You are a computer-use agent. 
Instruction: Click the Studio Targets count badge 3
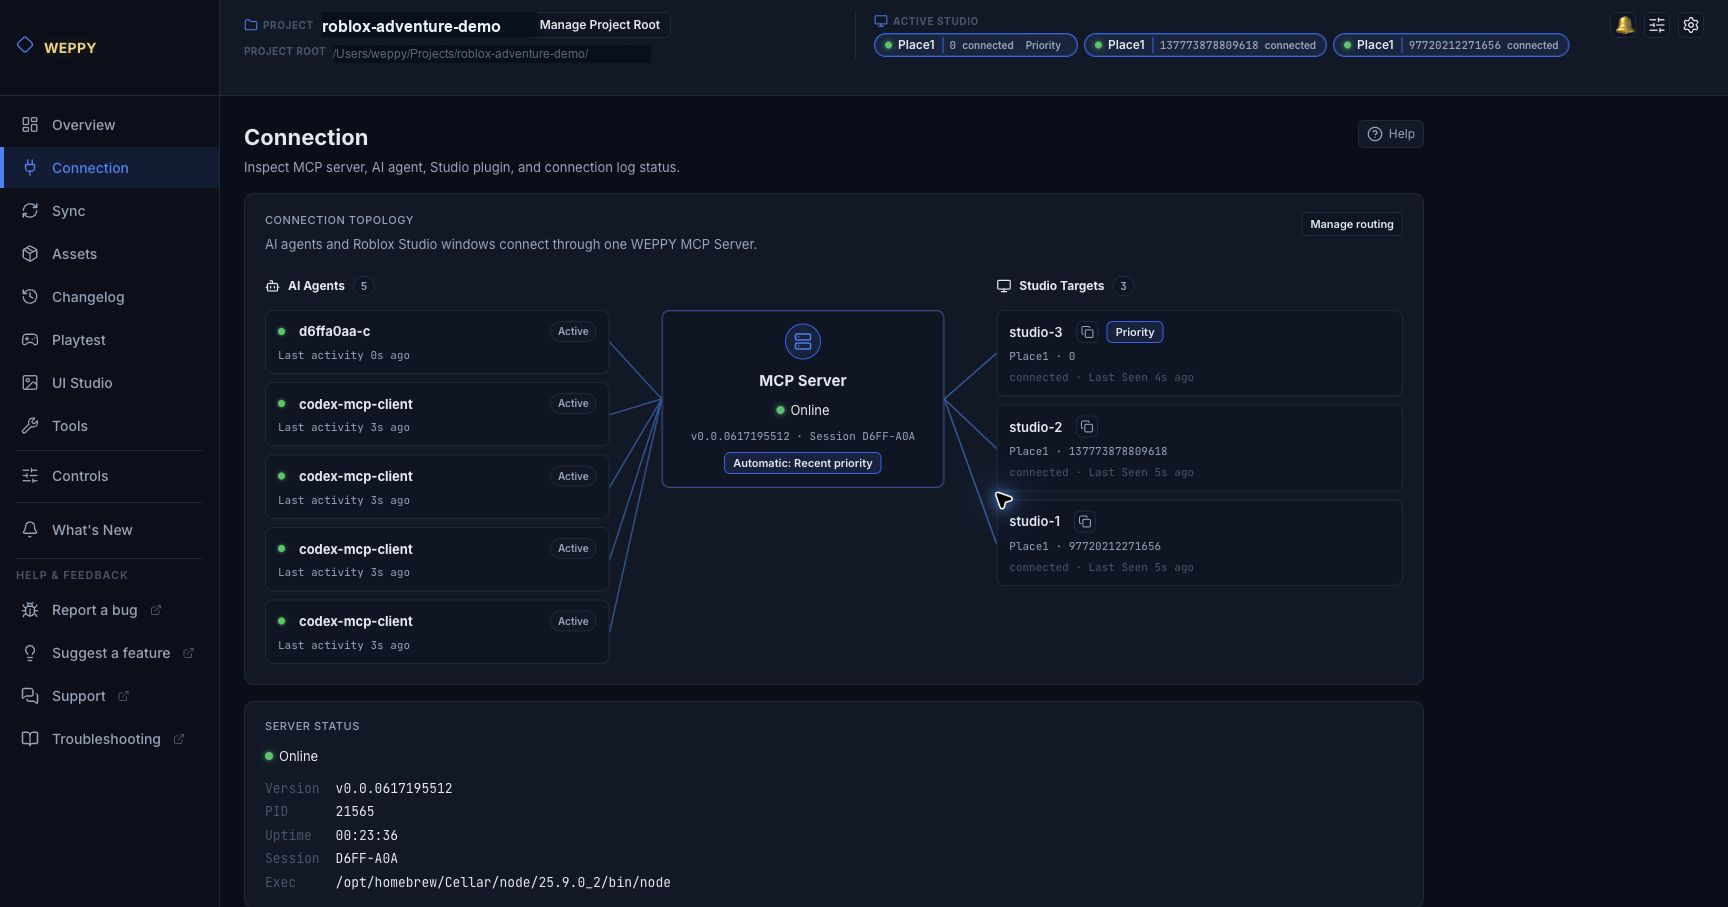(1123, 286)
